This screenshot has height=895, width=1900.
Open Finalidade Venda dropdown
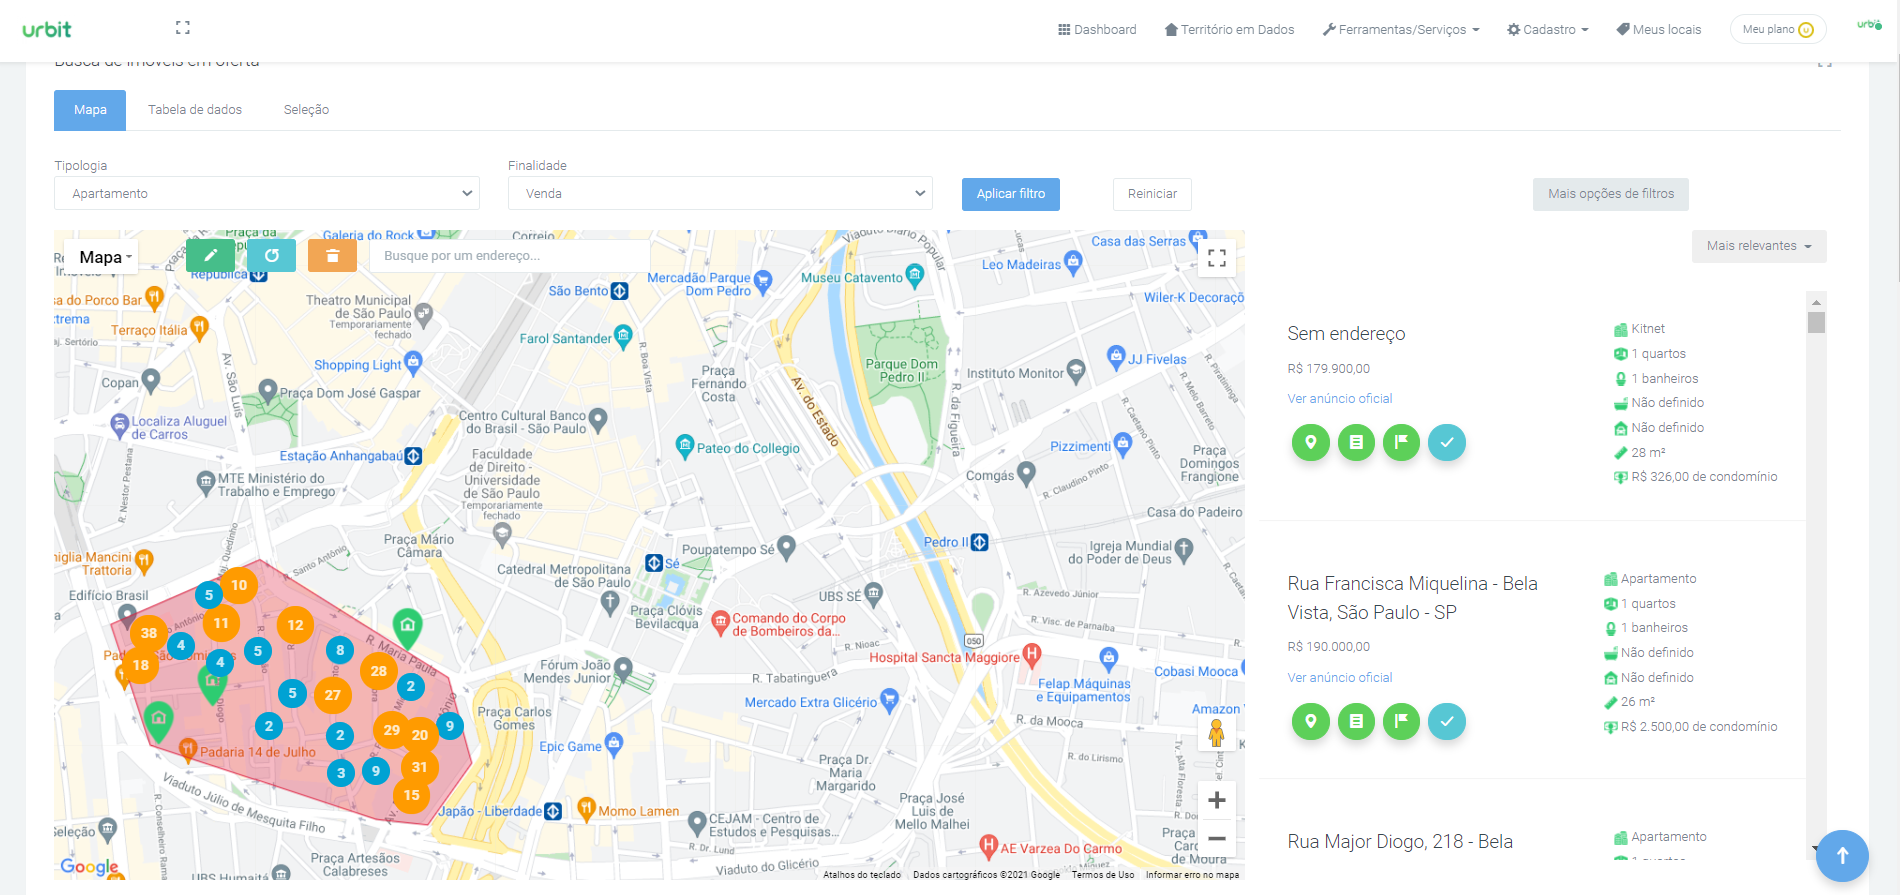pyautogui.click(x=720, y=193)
